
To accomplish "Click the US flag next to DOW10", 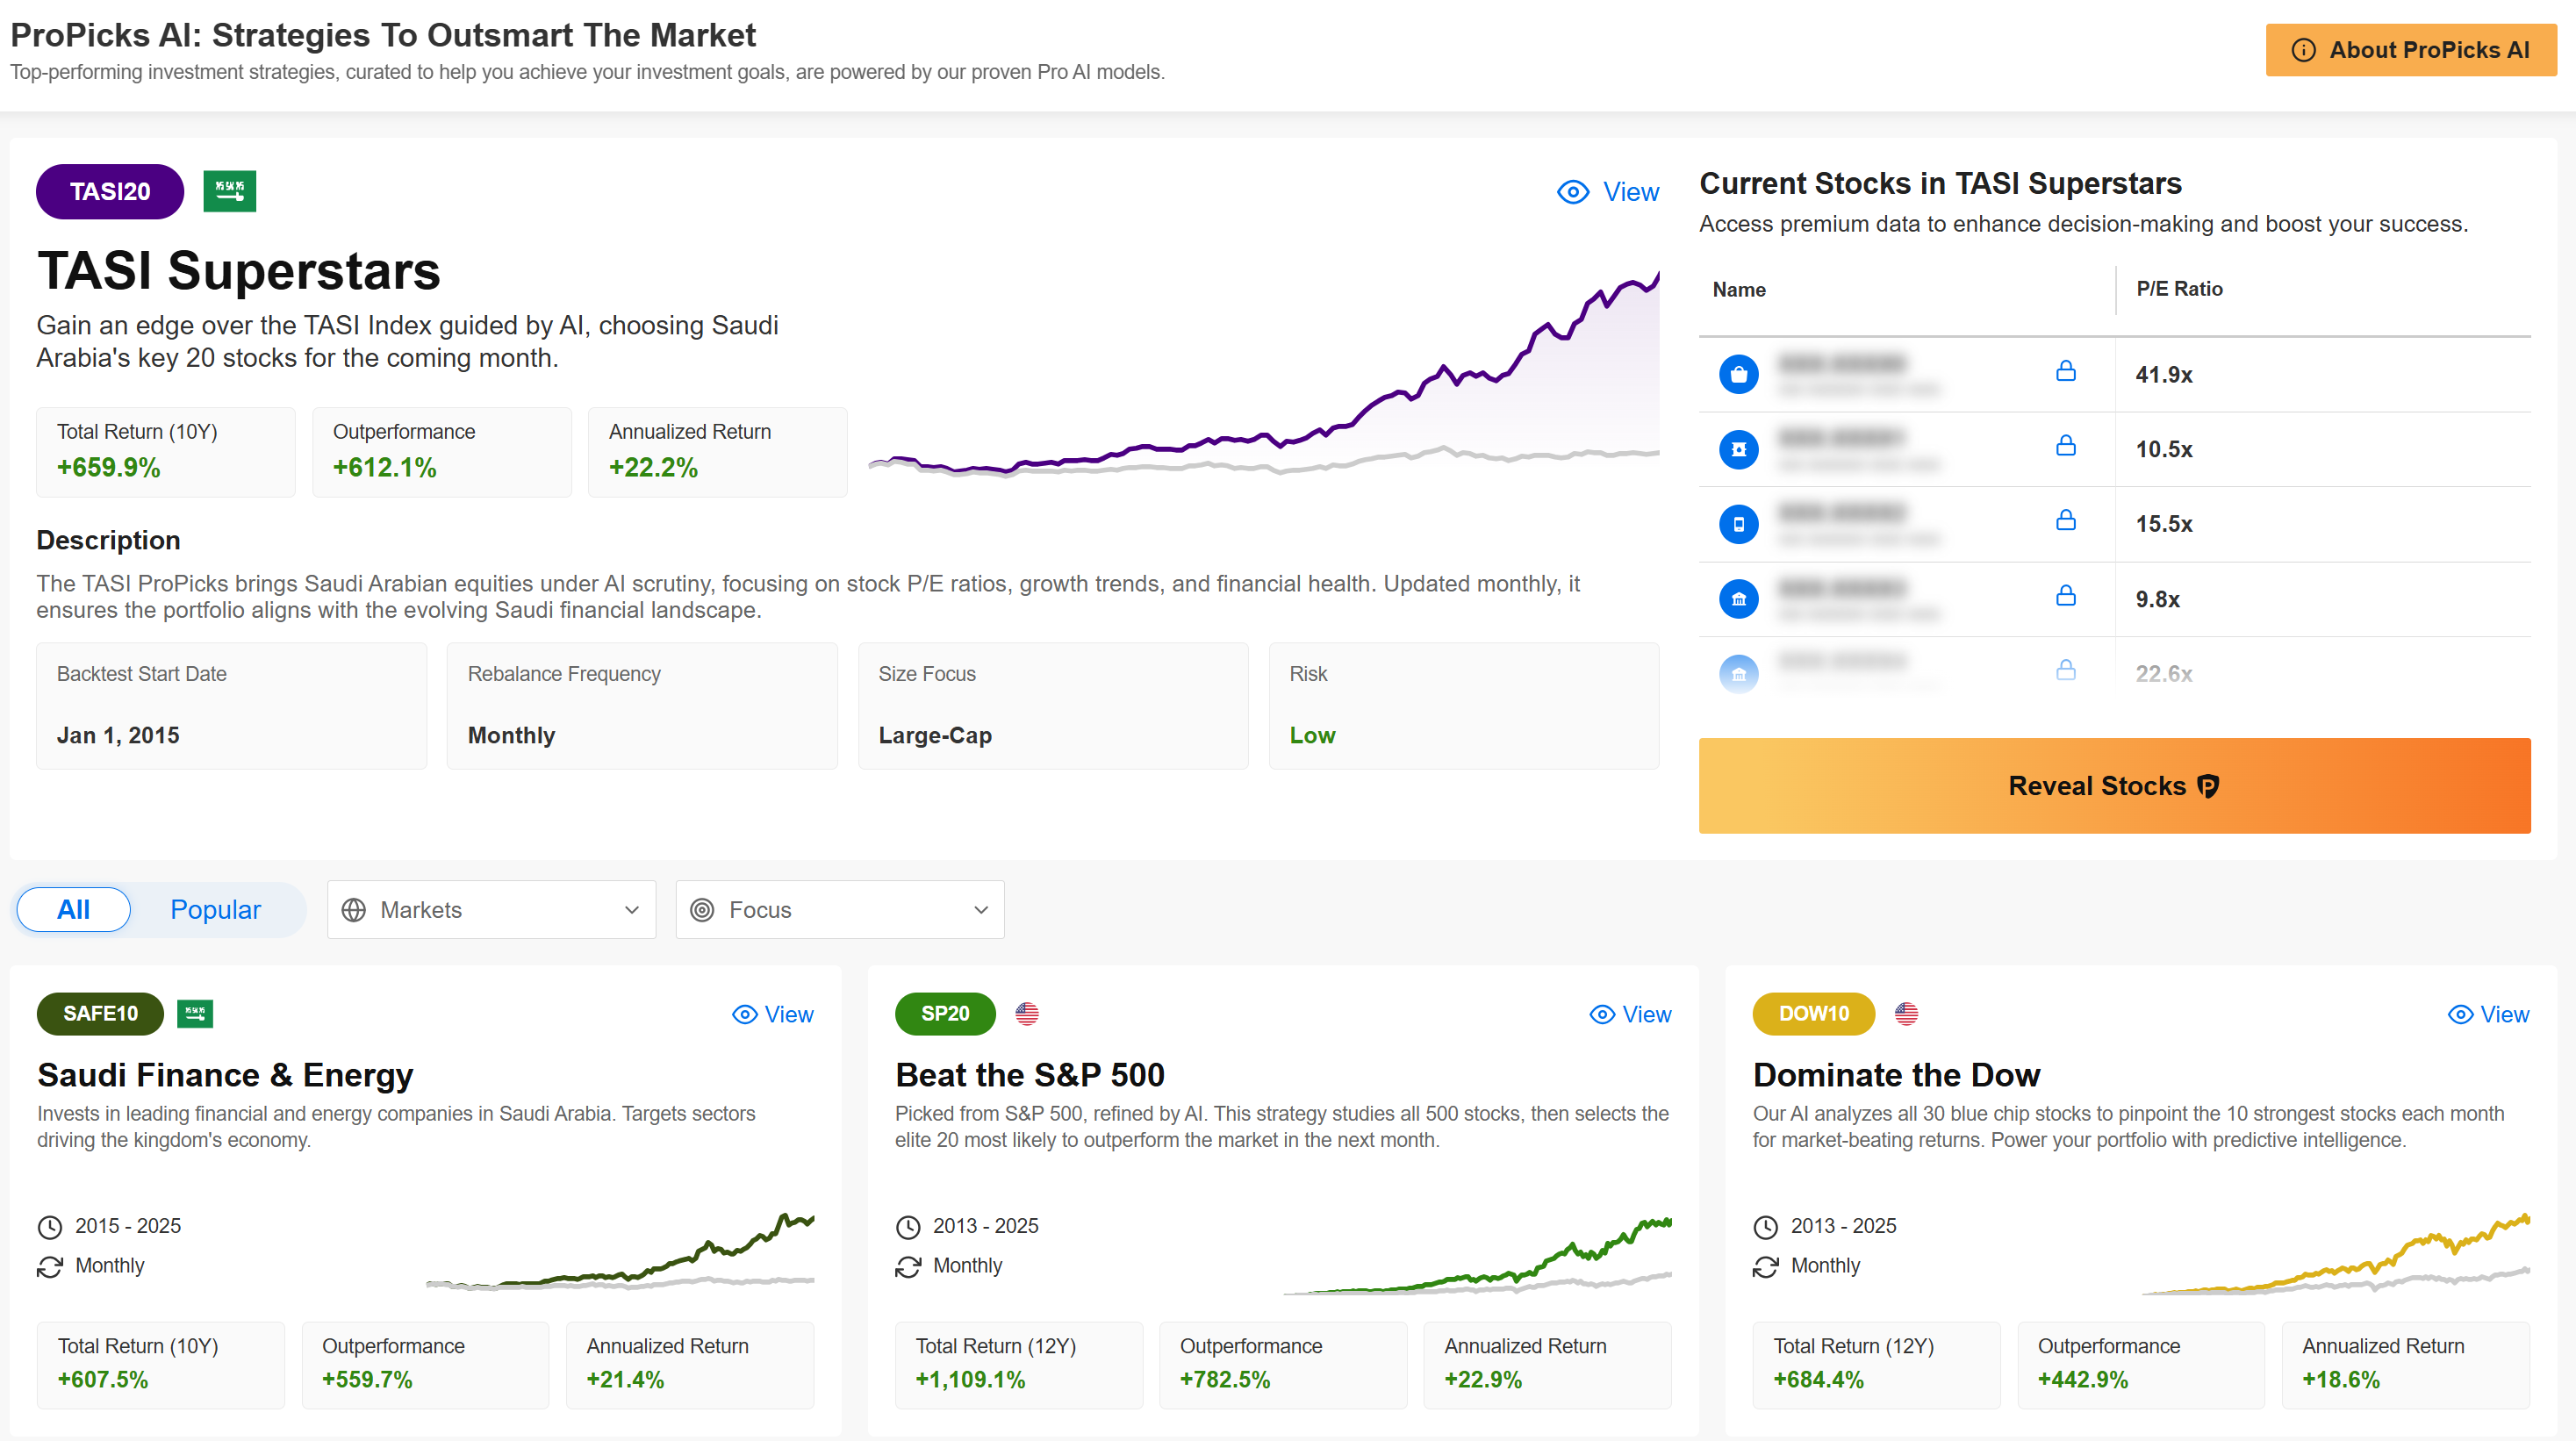I will point(1907,1013).
